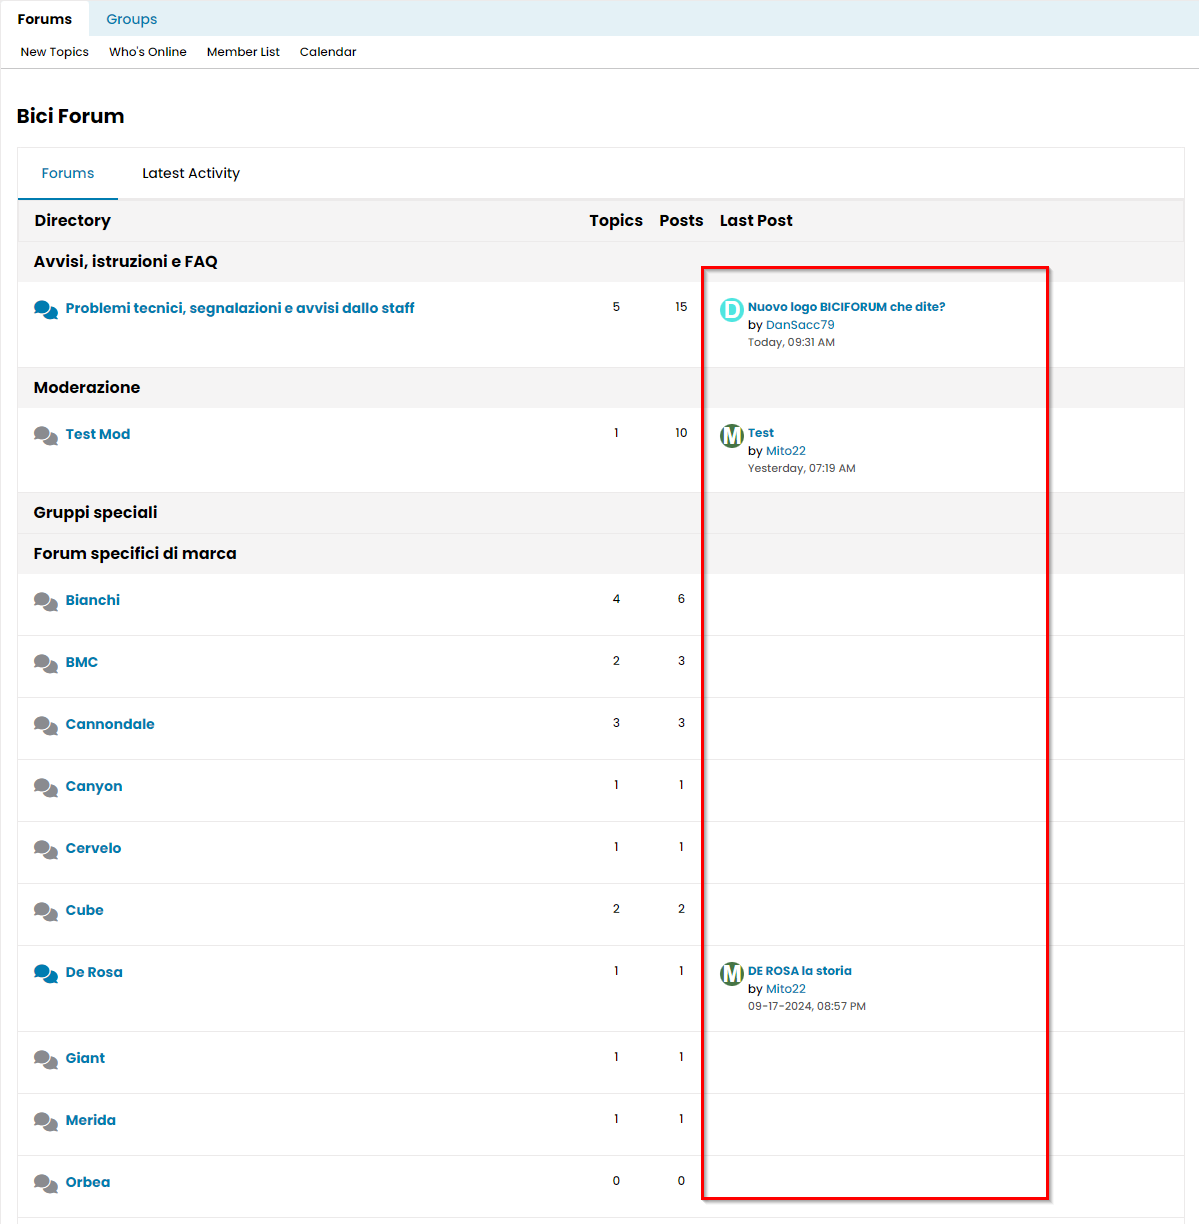The height and width of the screenshot is (1224, 1199).
Task: Click the chat bubble icon beside Cervelo
Action: [45, 849]
